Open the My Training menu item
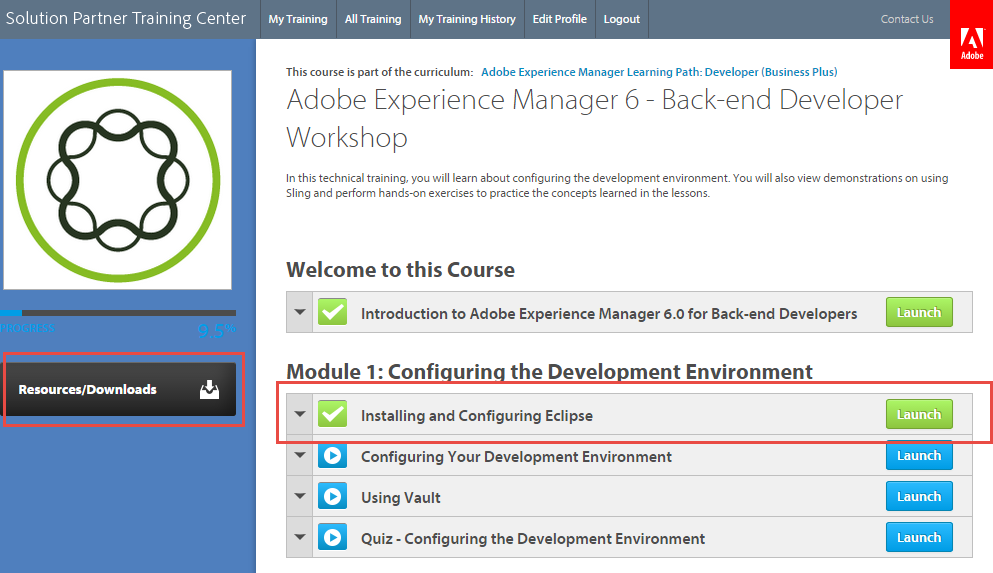This screenshot has height=573, width=993. 297,19
